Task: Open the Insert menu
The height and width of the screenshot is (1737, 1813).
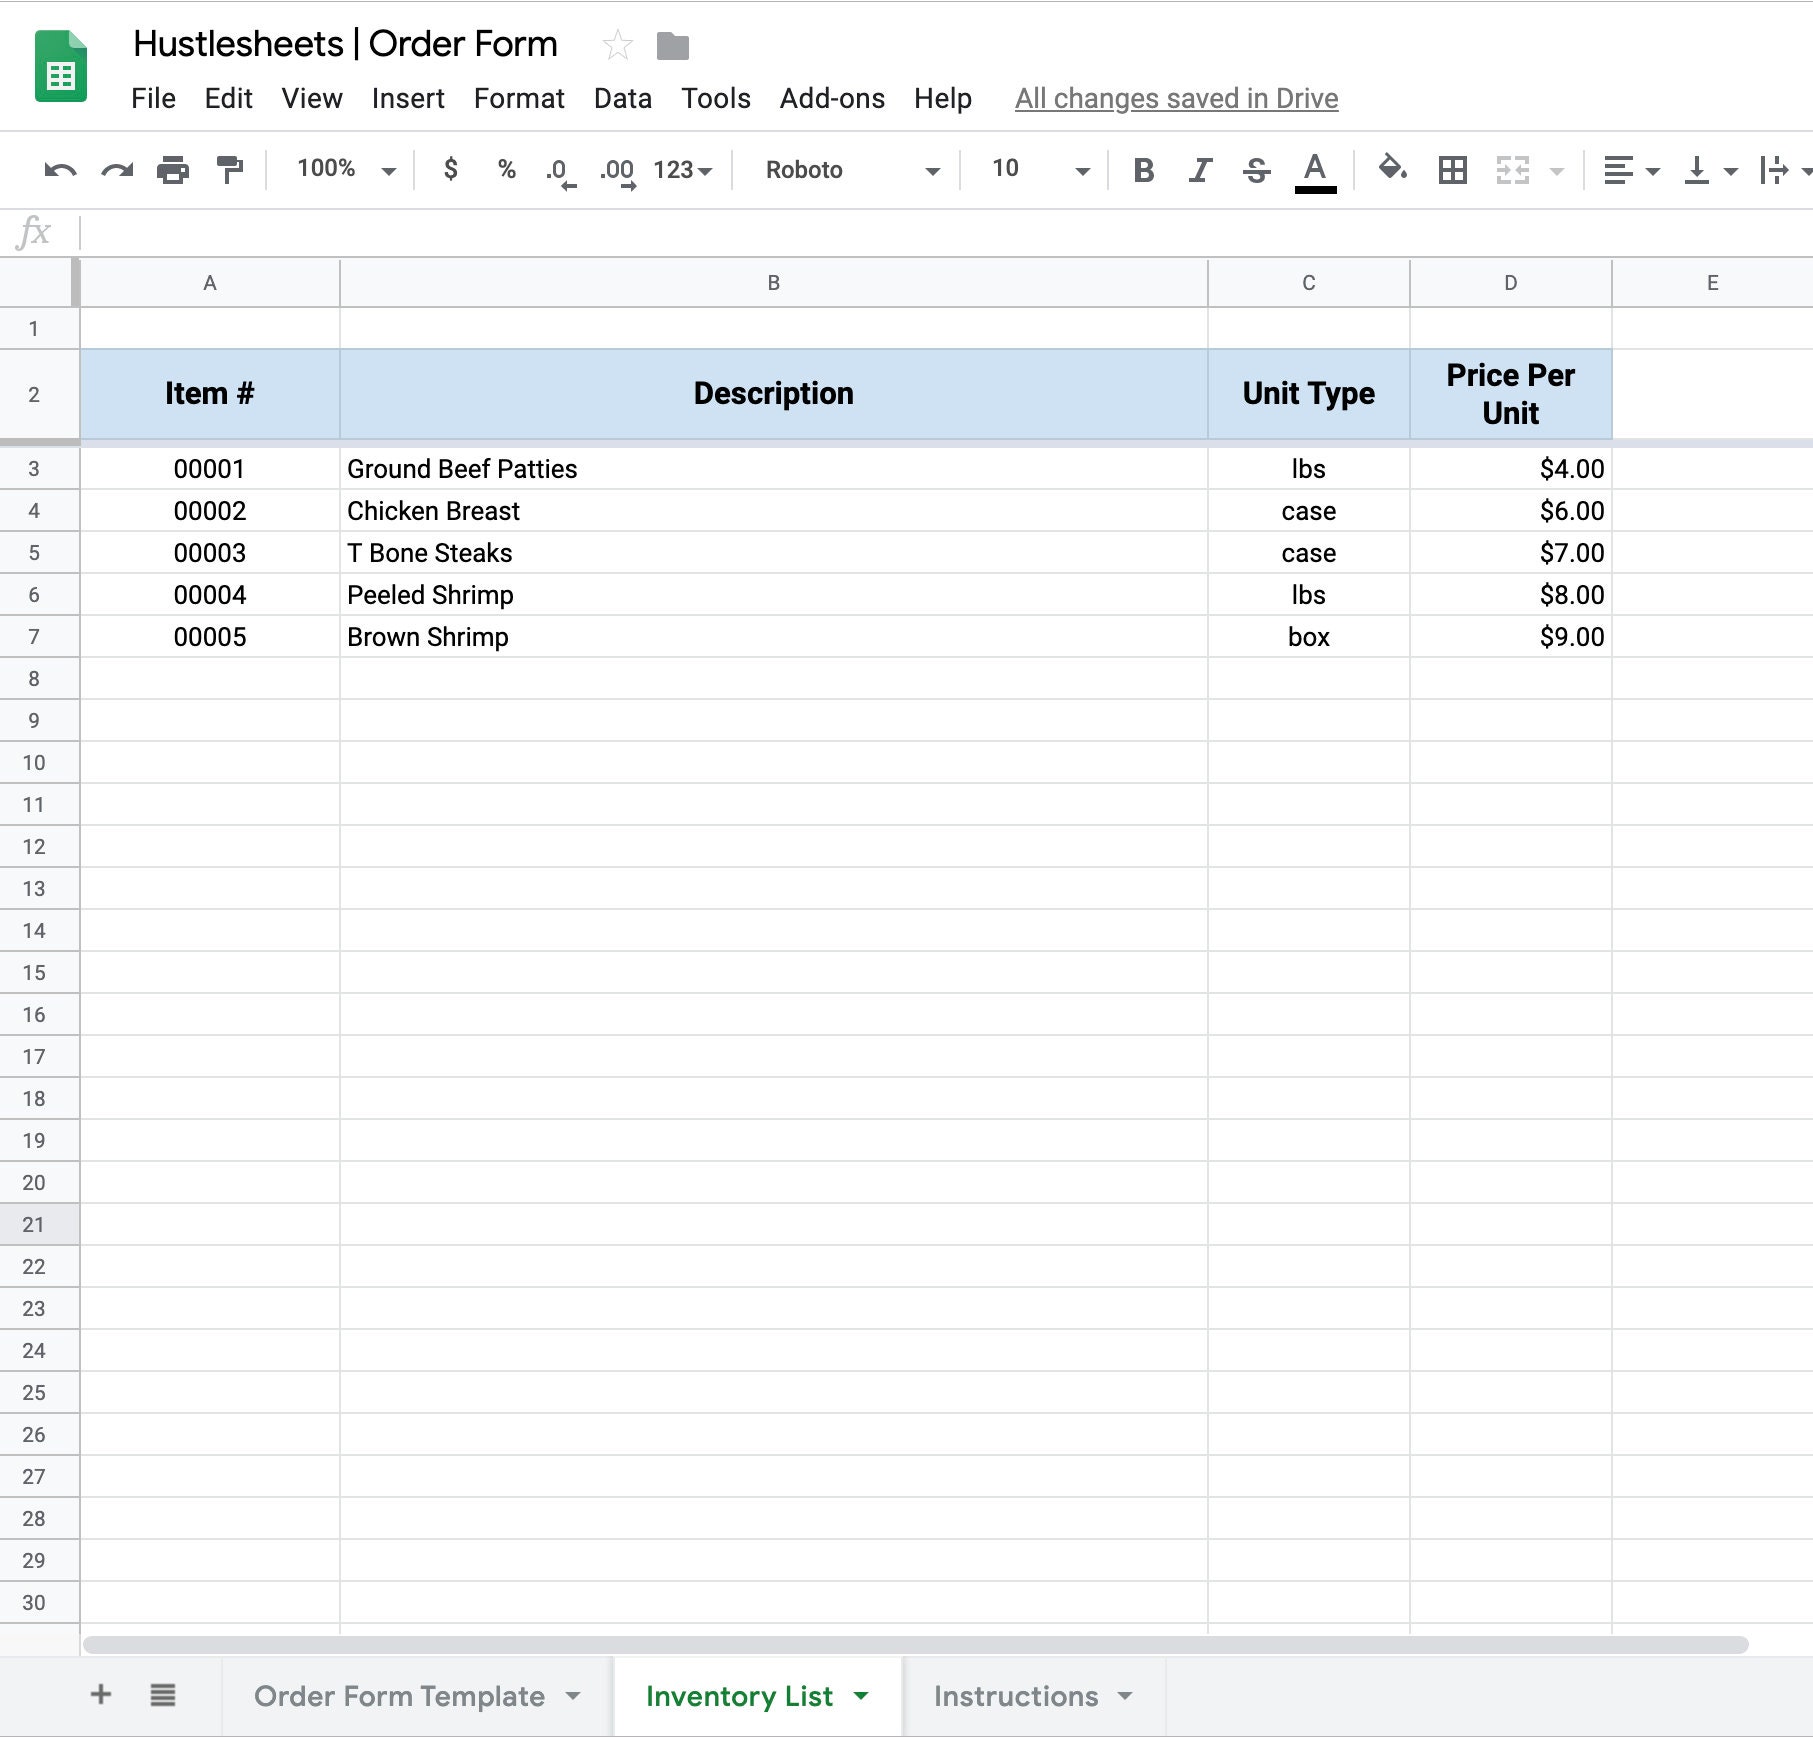Action: pyautogui.click(x=408, y=98)
